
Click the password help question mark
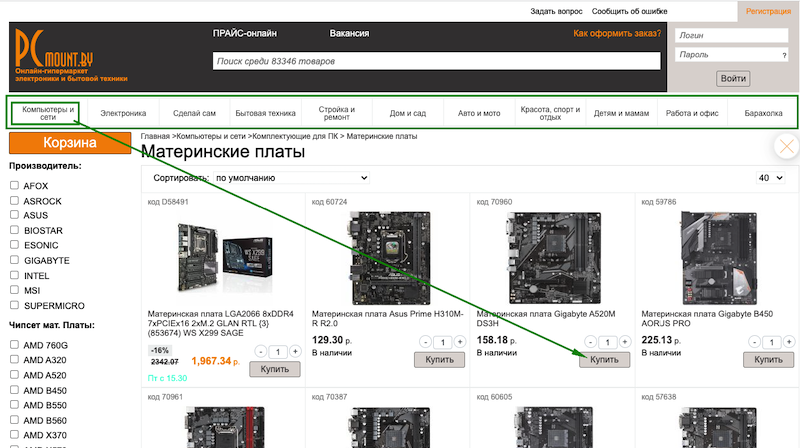(784, 55)
